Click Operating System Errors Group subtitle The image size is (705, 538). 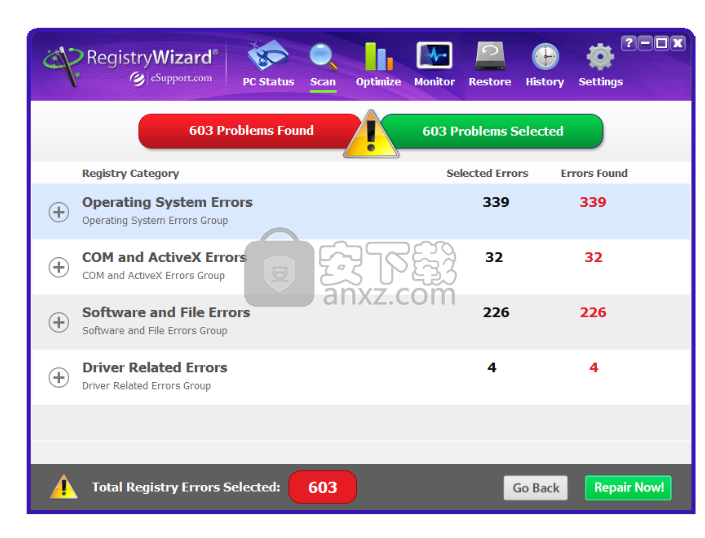pos(155,221)
